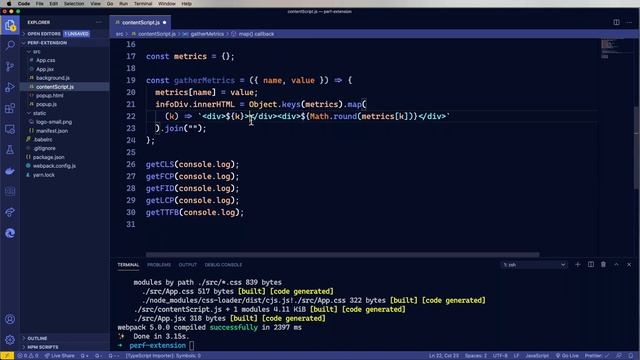Open the Apple menu
This screenshot has width=640, height=360.
(x=9, y=4)
